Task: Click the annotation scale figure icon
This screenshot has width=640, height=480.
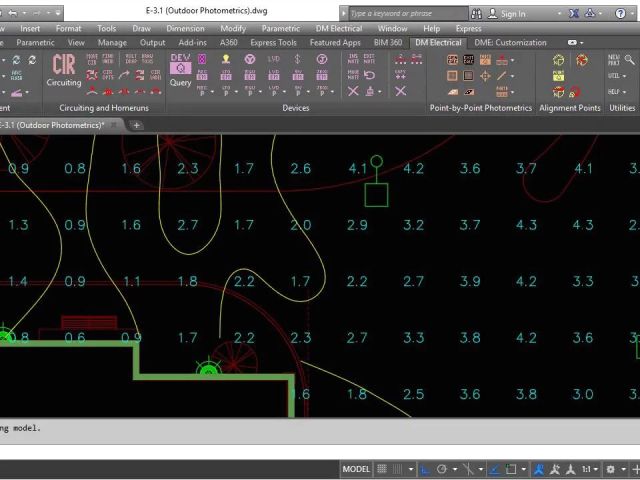Action: point(540,469)
